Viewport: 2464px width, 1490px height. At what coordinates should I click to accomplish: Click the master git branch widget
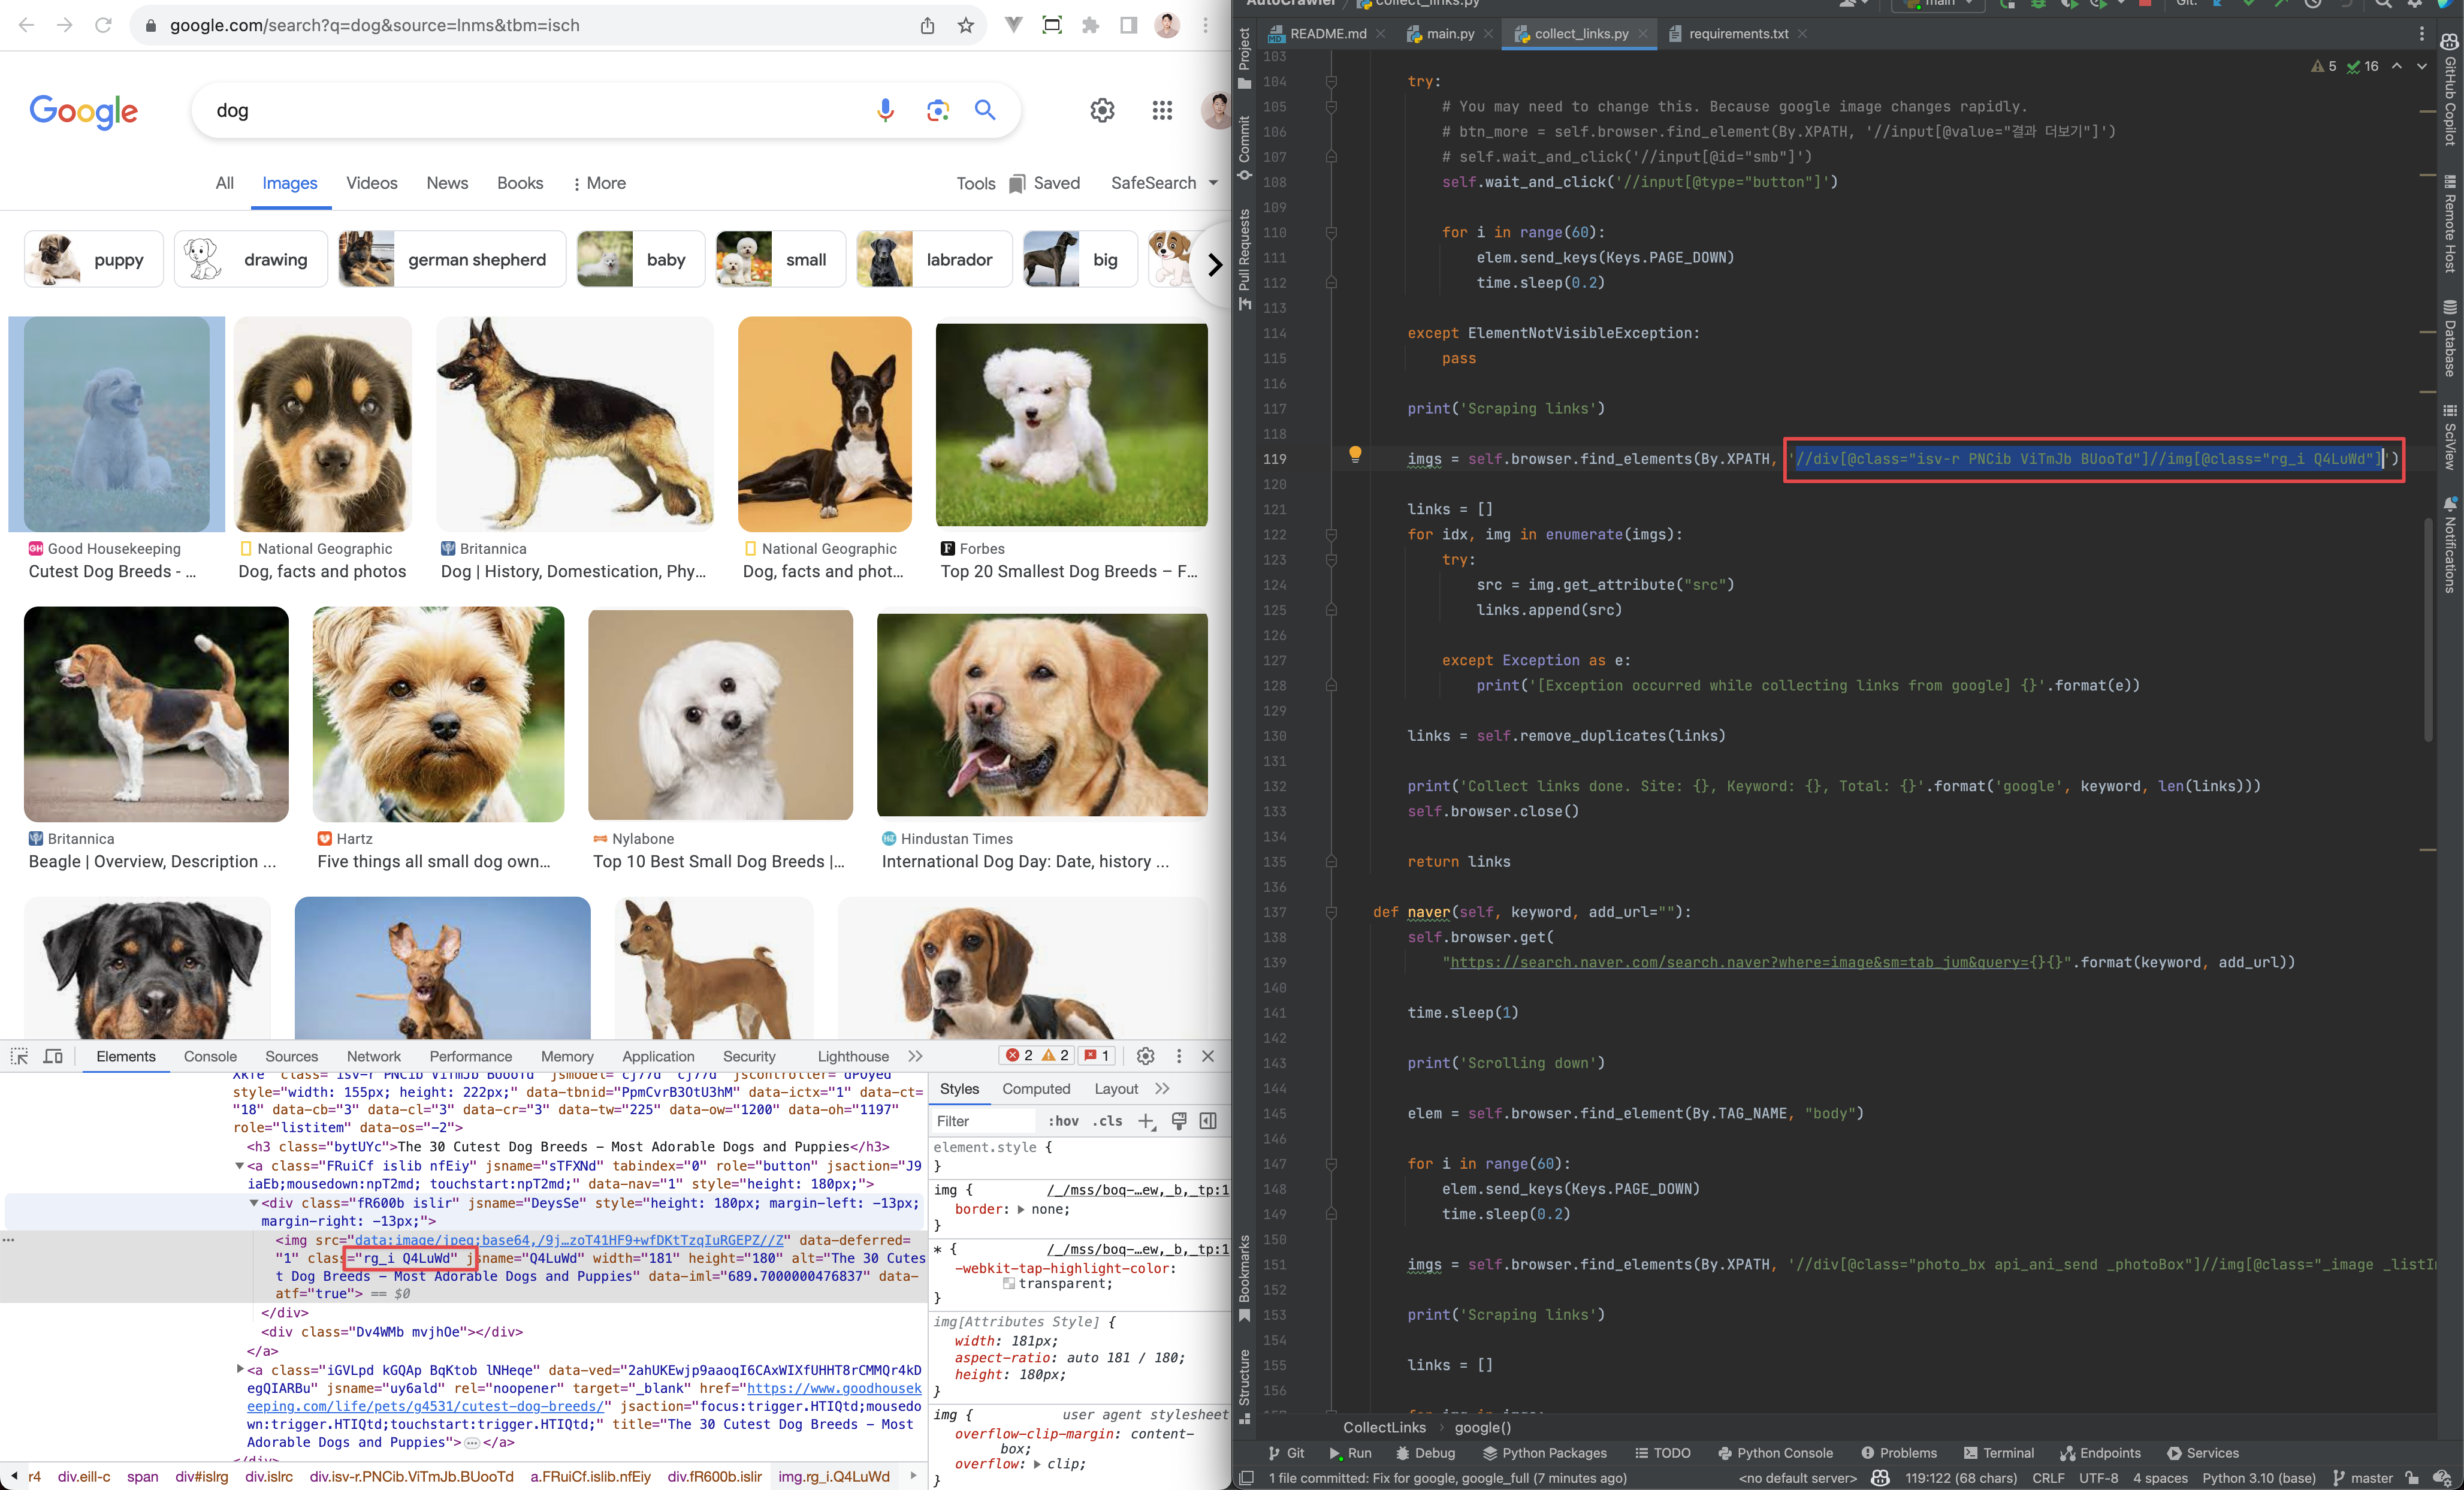(x=2363, y=1478)
